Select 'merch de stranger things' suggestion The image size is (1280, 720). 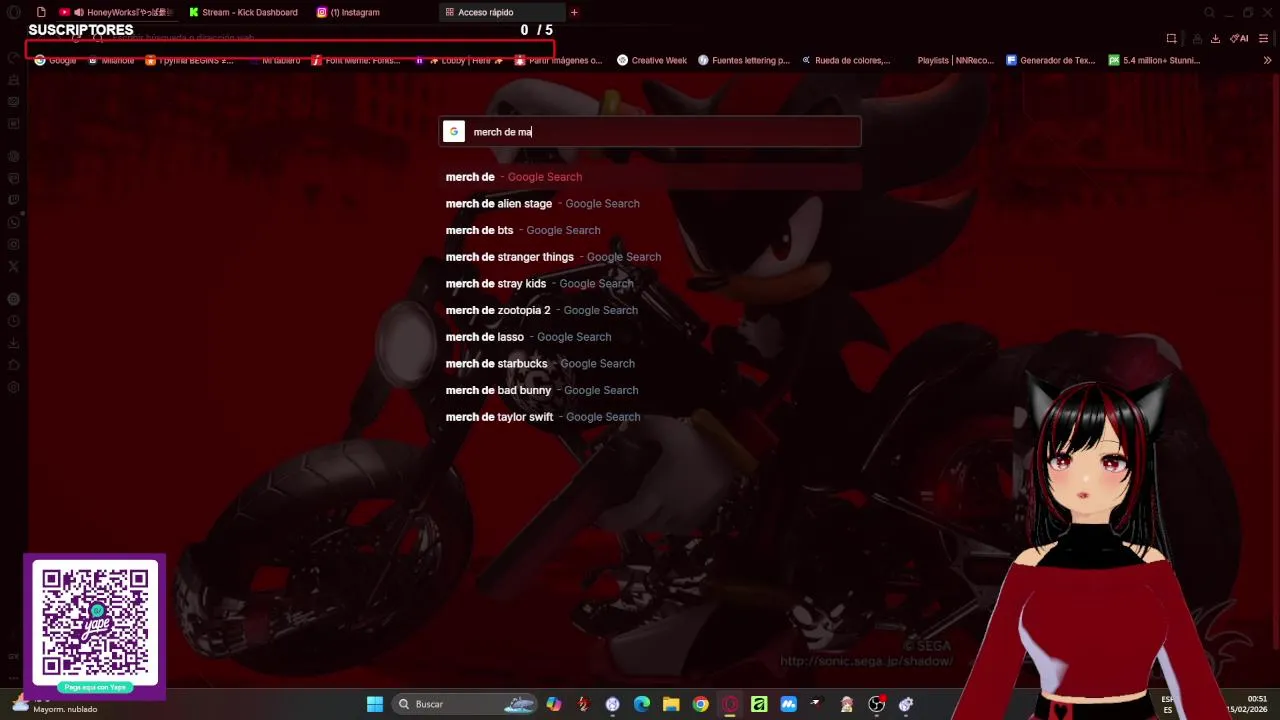point(650,257)
